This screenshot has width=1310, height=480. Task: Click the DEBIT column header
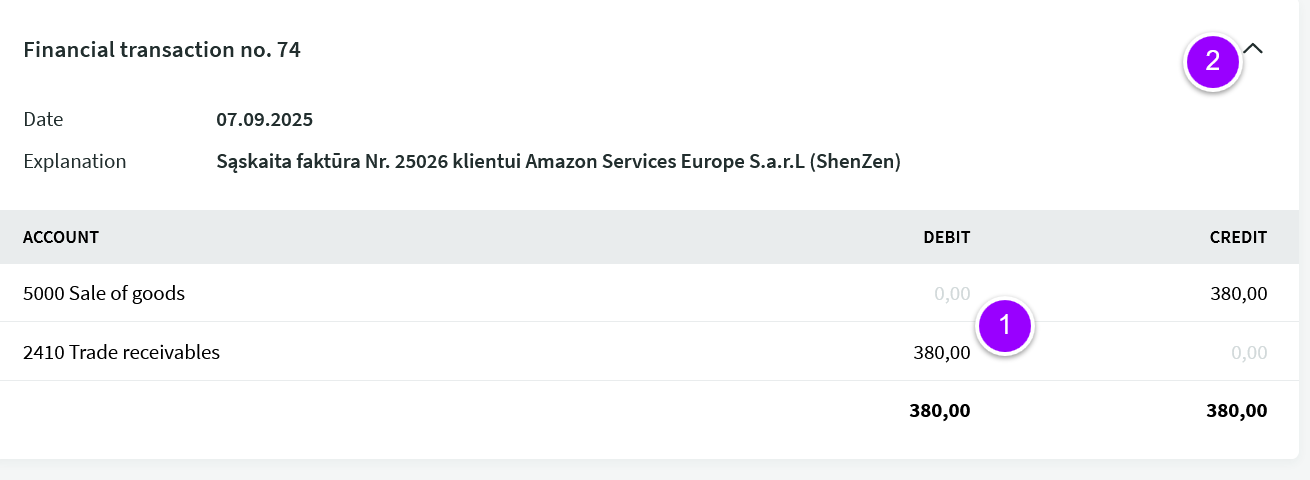946,237
